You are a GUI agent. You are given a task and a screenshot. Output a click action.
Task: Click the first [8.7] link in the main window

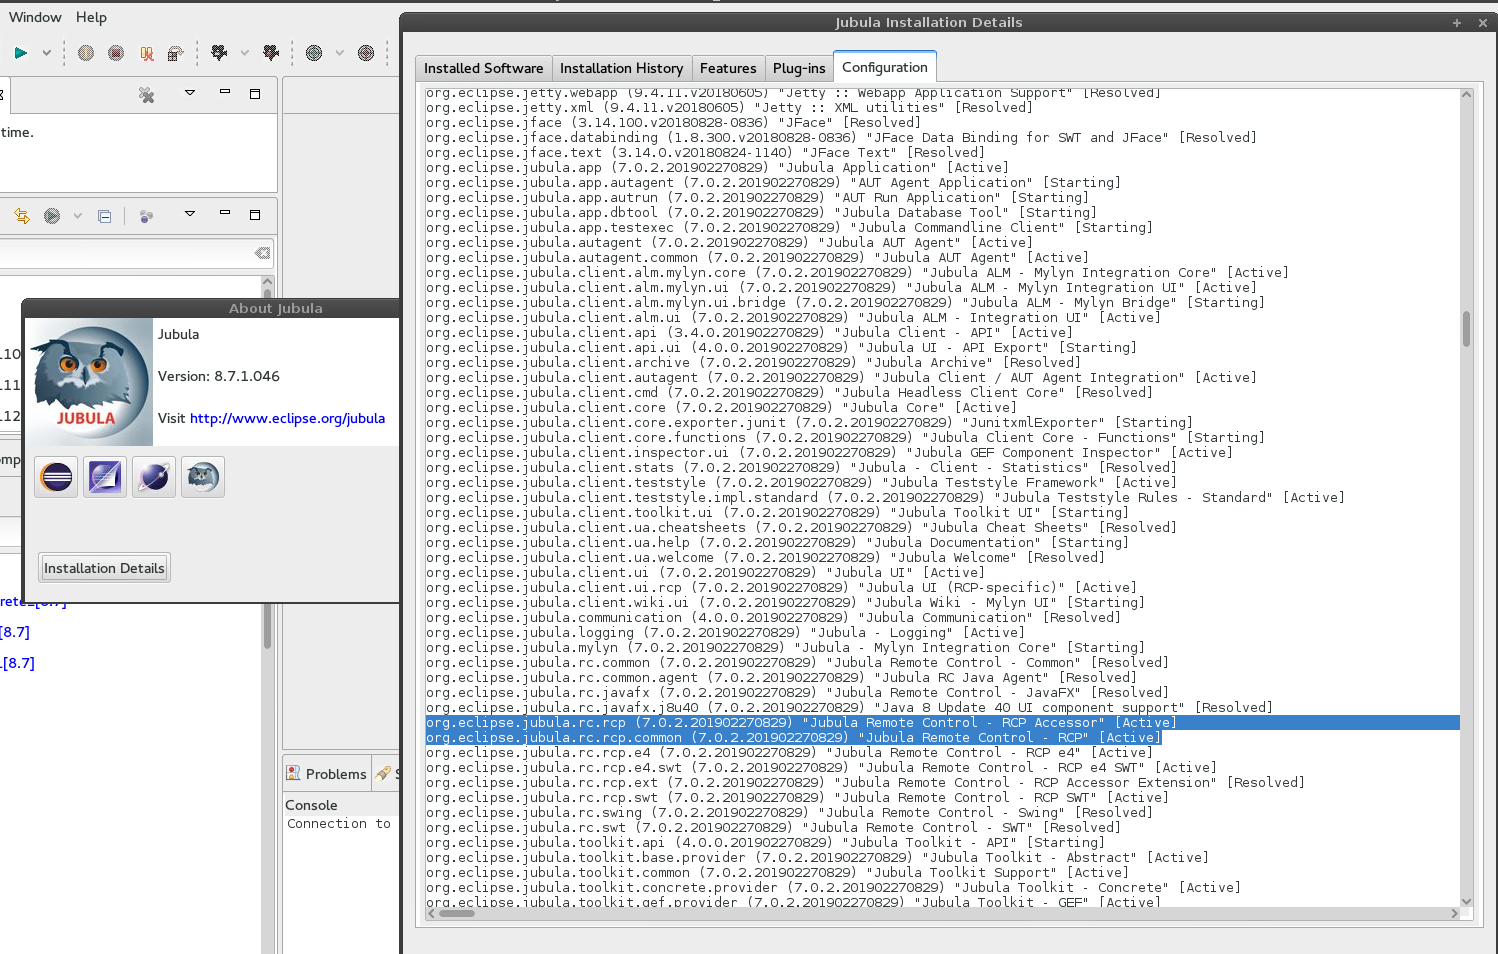click(x=15, y=632)
